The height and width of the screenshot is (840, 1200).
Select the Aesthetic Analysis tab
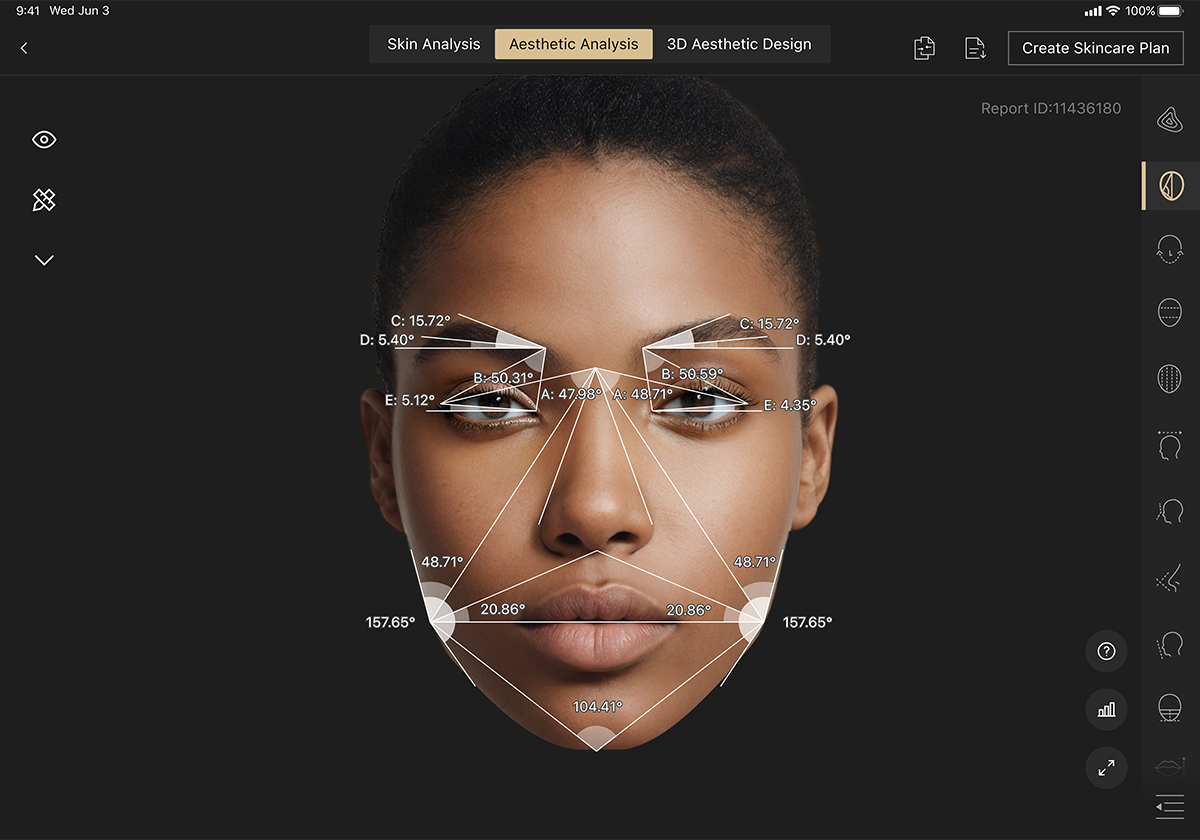pyautogui.click(x=574, y=44)
